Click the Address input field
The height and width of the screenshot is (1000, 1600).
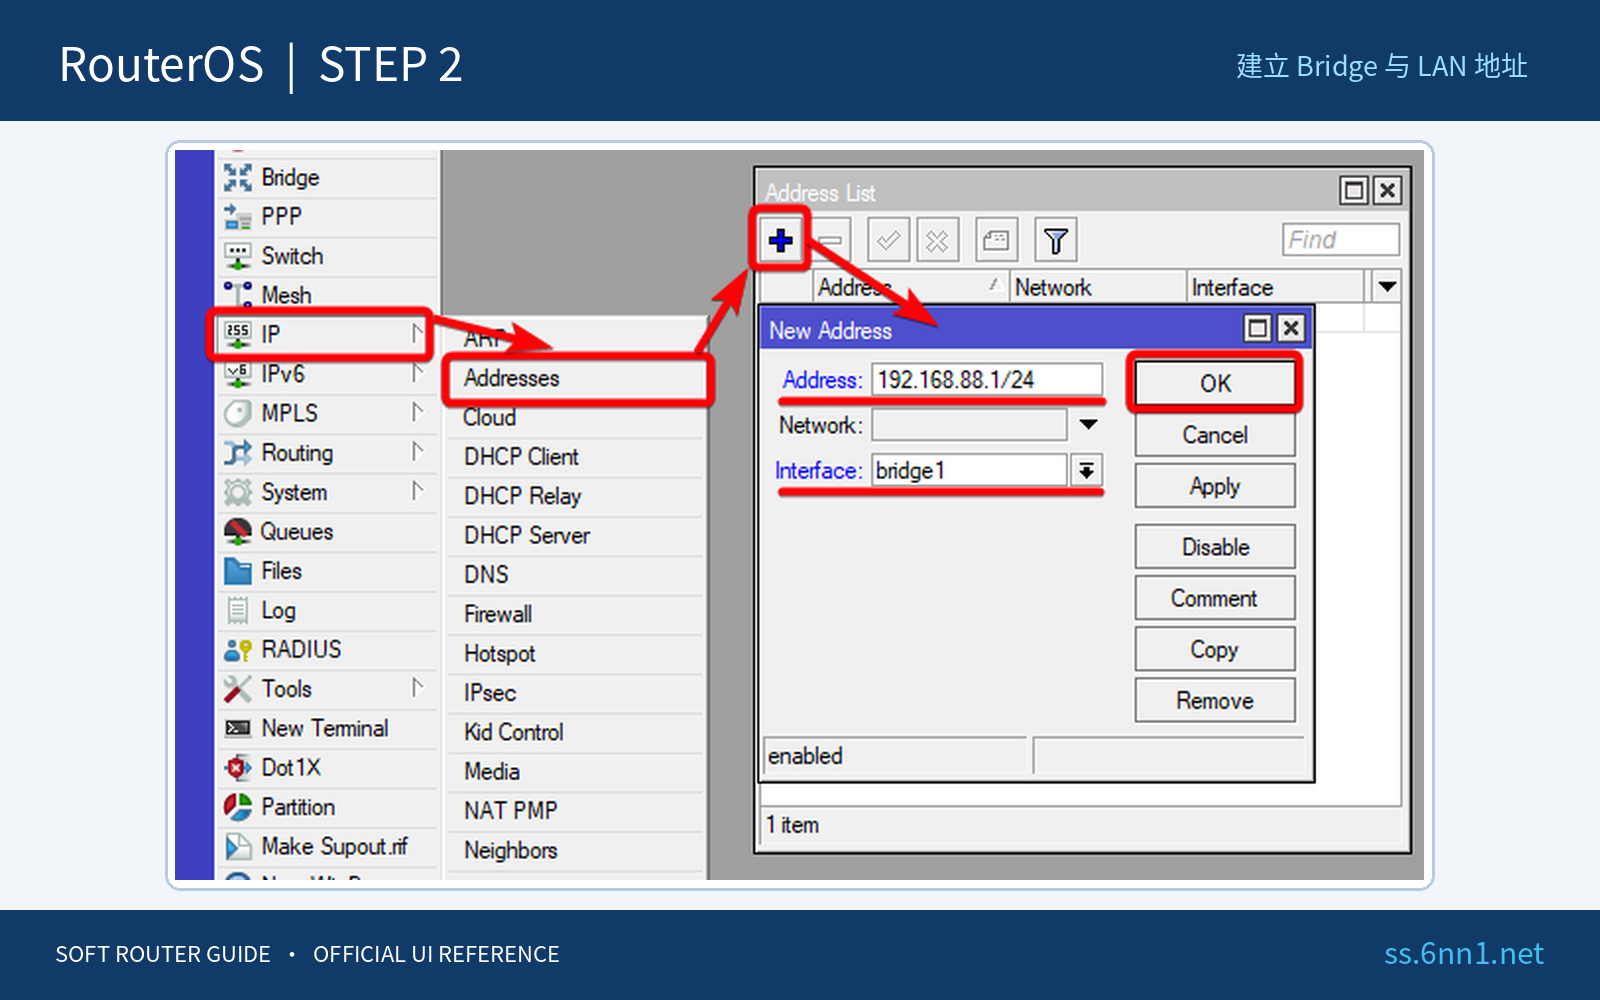[x=987, y=380]
